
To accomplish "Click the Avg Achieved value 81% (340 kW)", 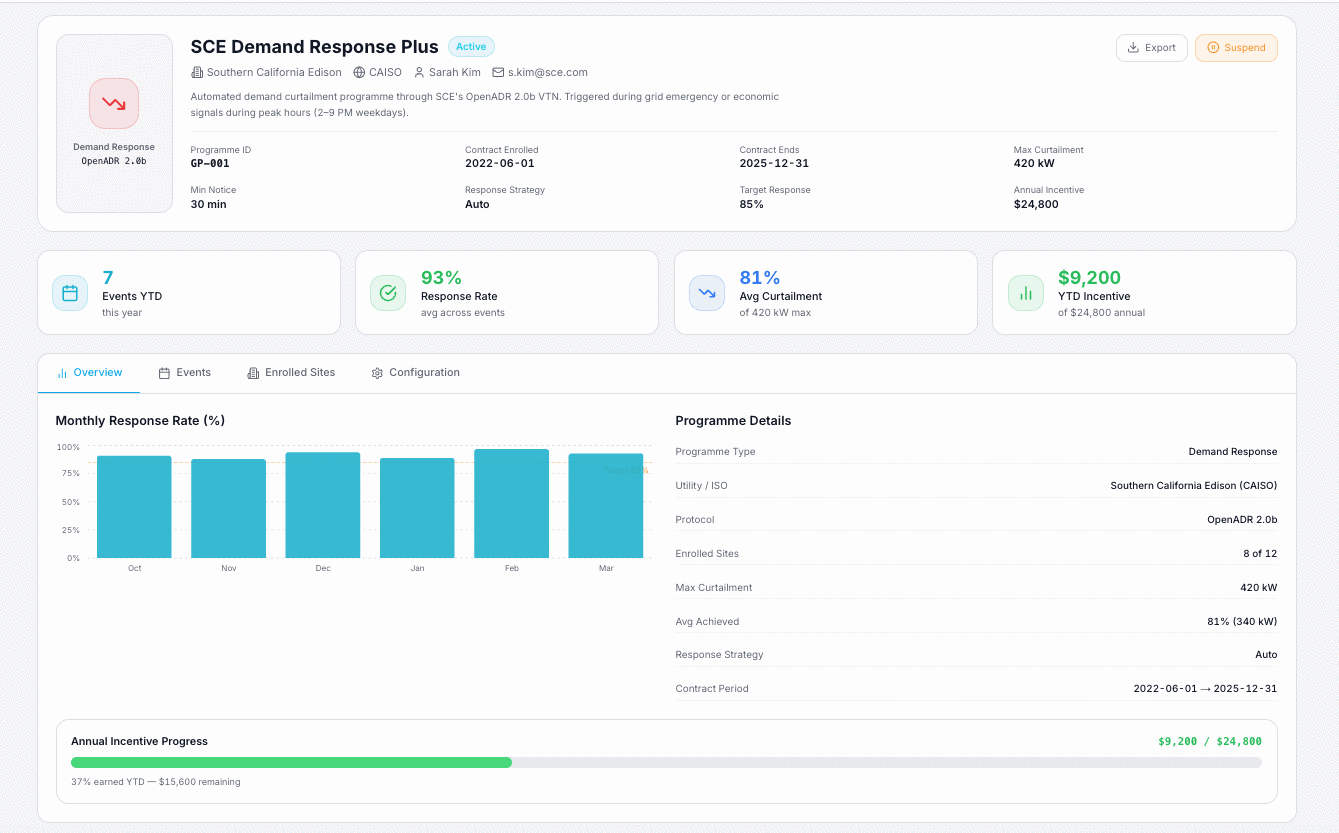I will pos(1242,622).
